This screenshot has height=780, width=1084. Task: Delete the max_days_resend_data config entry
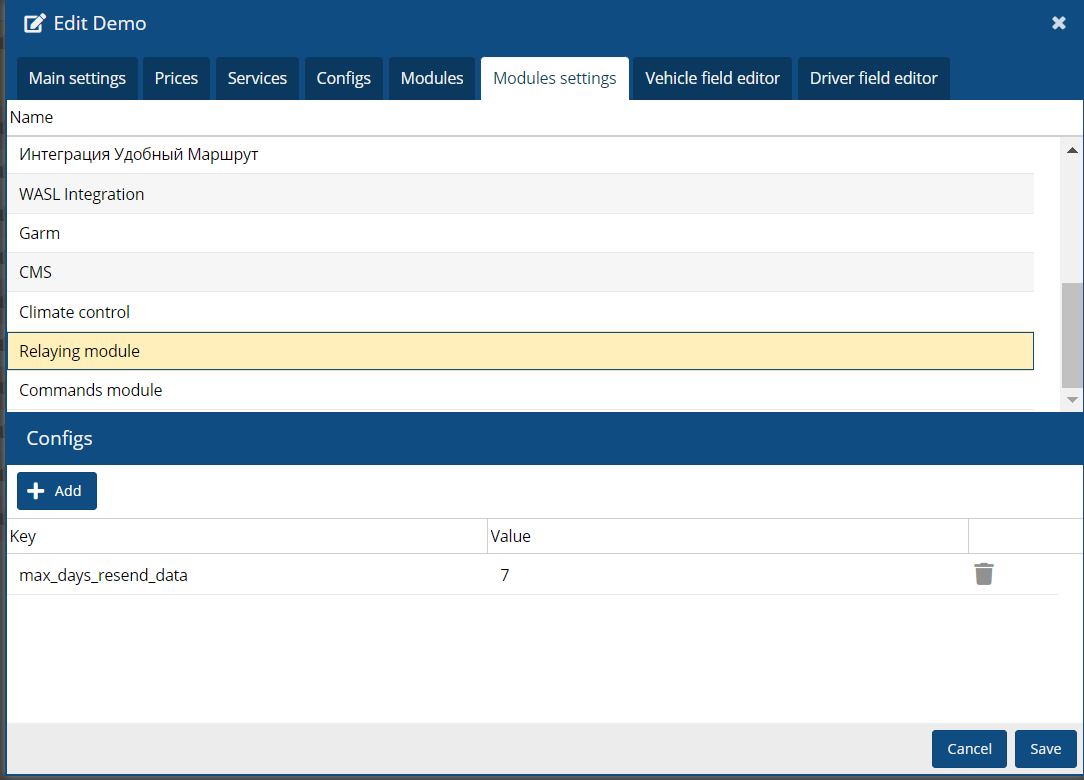point(984,574)
